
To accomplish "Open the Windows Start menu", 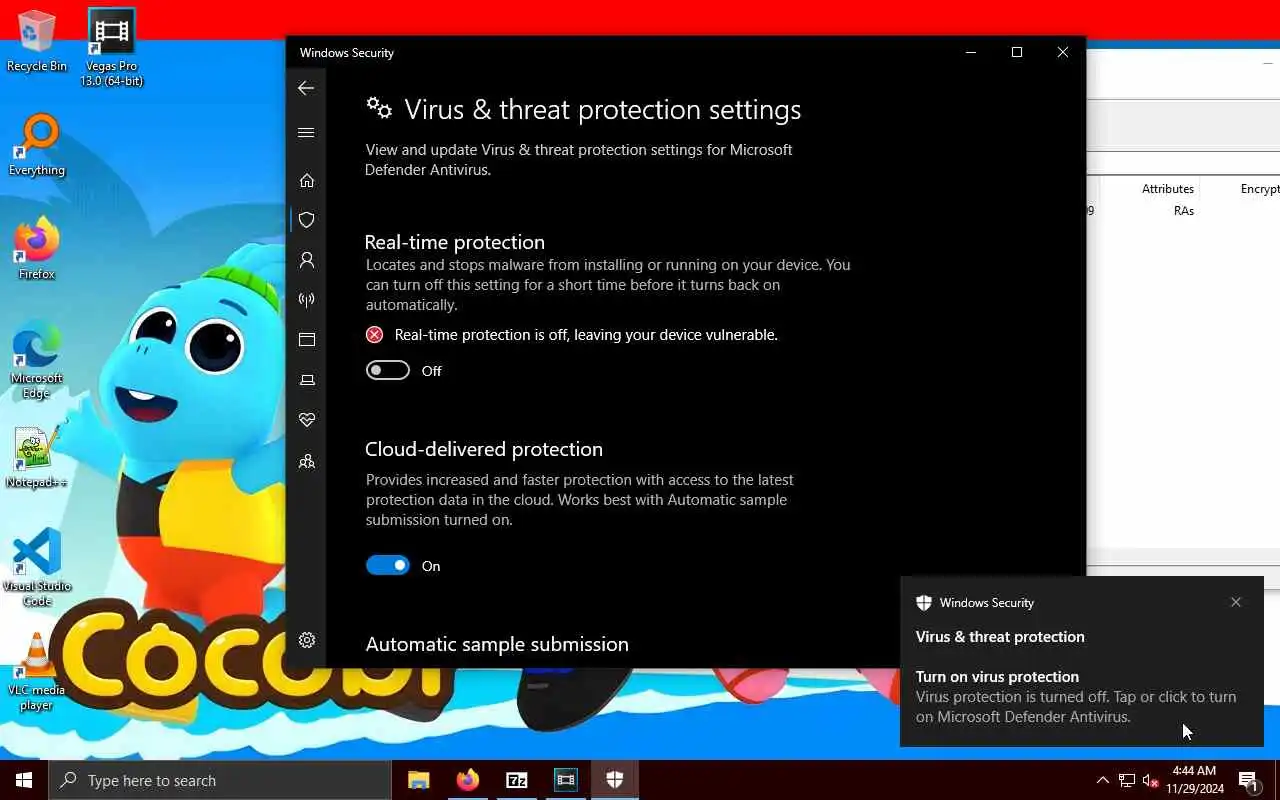I will pos(24,780).
